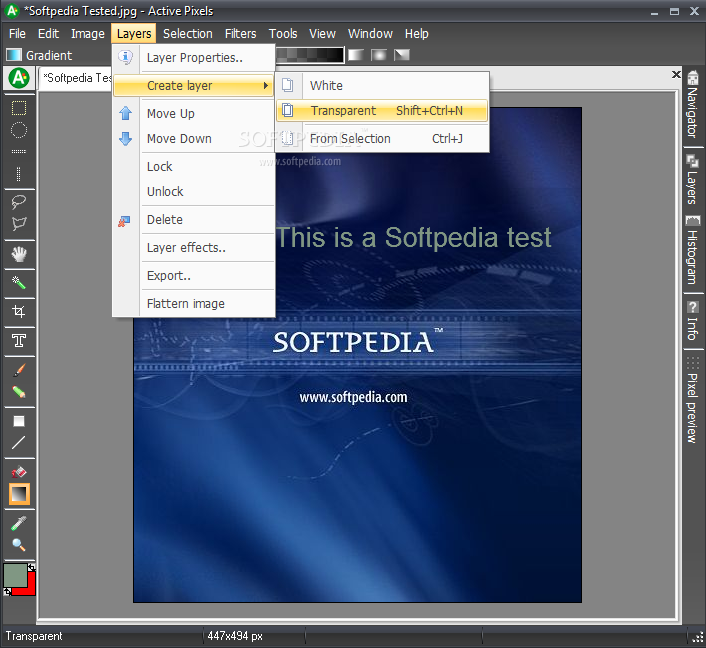Viewport: 706px width, 648px height.
Task: Select Unlock in Layers menu
Action: [x=194, y=192]
